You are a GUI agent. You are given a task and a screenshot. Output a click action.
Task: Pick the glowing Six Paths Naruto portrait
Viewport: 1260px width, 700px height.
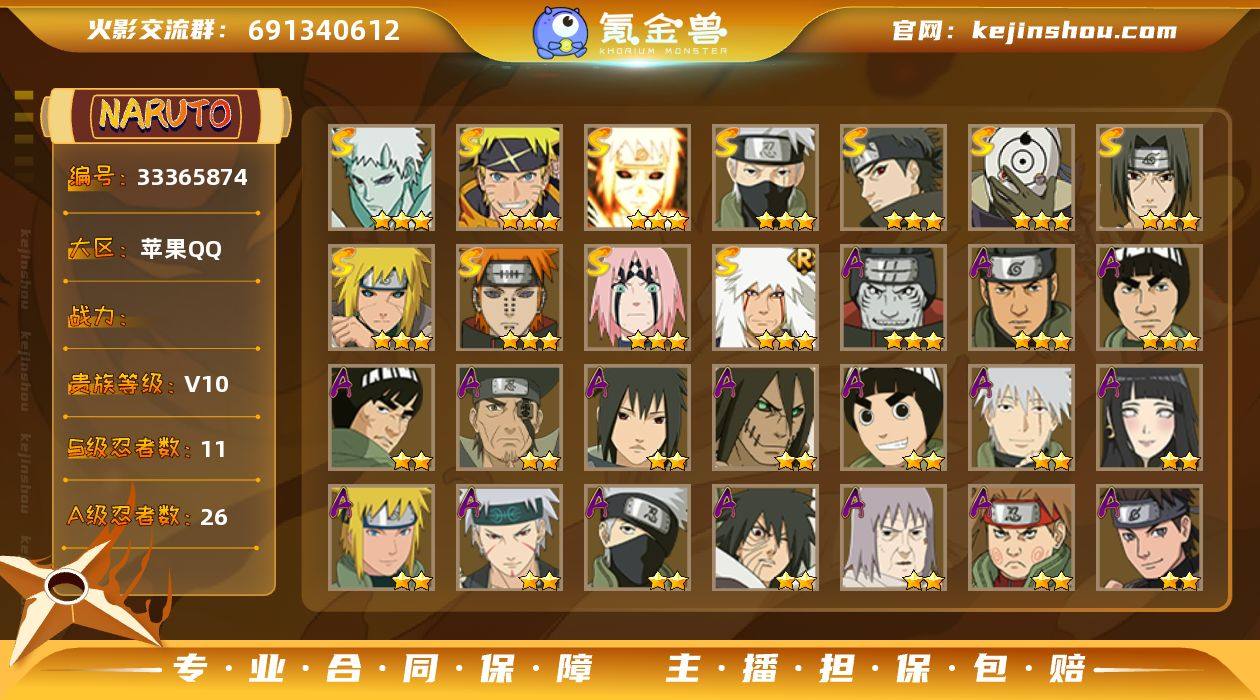tap(637, 177)
